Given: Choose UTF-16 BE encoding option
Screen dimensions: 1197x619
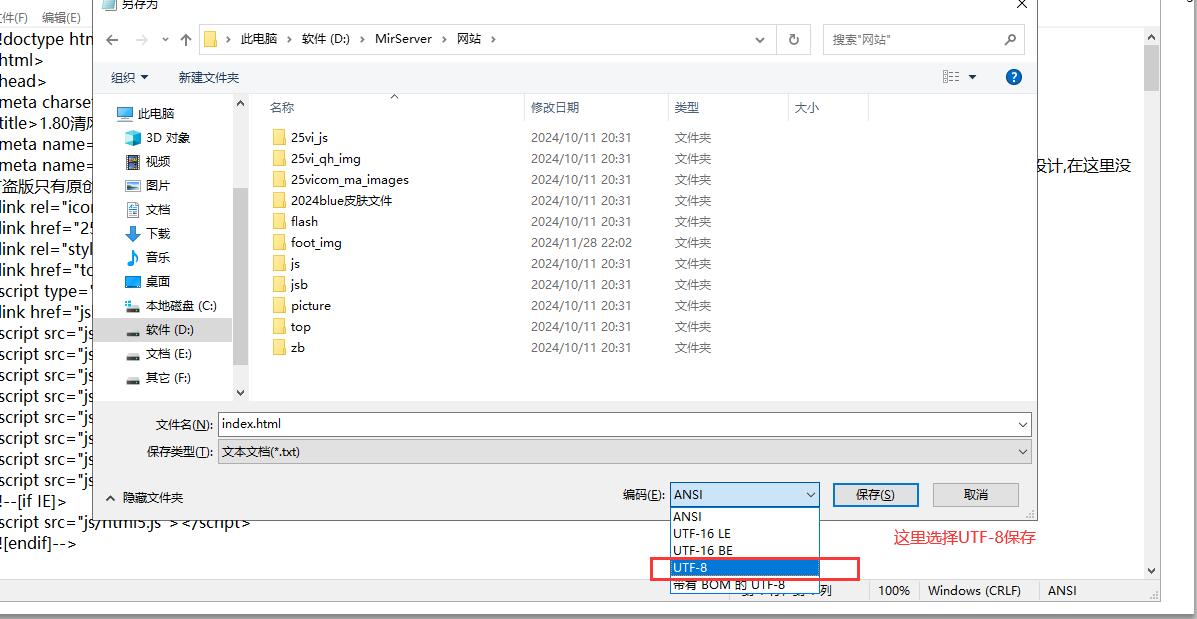Looking at the screenshot, I should 744,550.
